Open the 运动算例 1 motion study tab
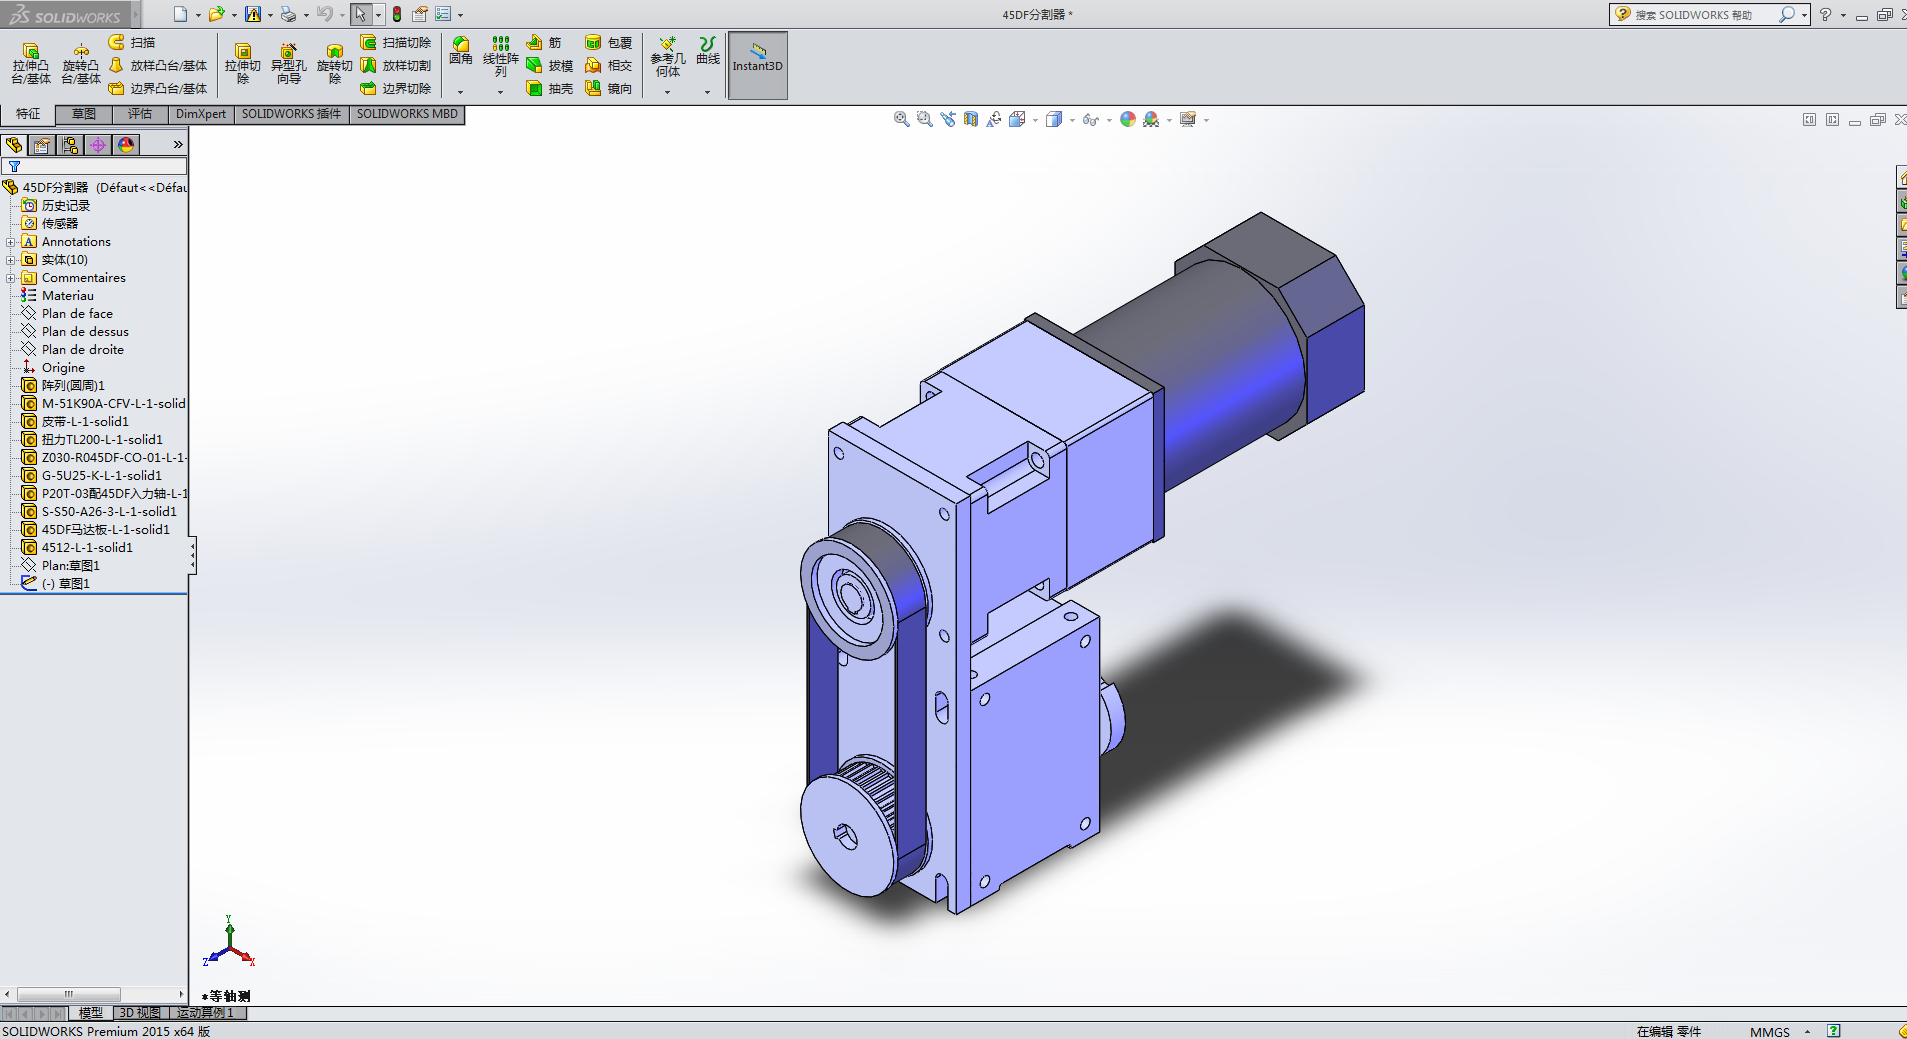 pos(206,1013)
